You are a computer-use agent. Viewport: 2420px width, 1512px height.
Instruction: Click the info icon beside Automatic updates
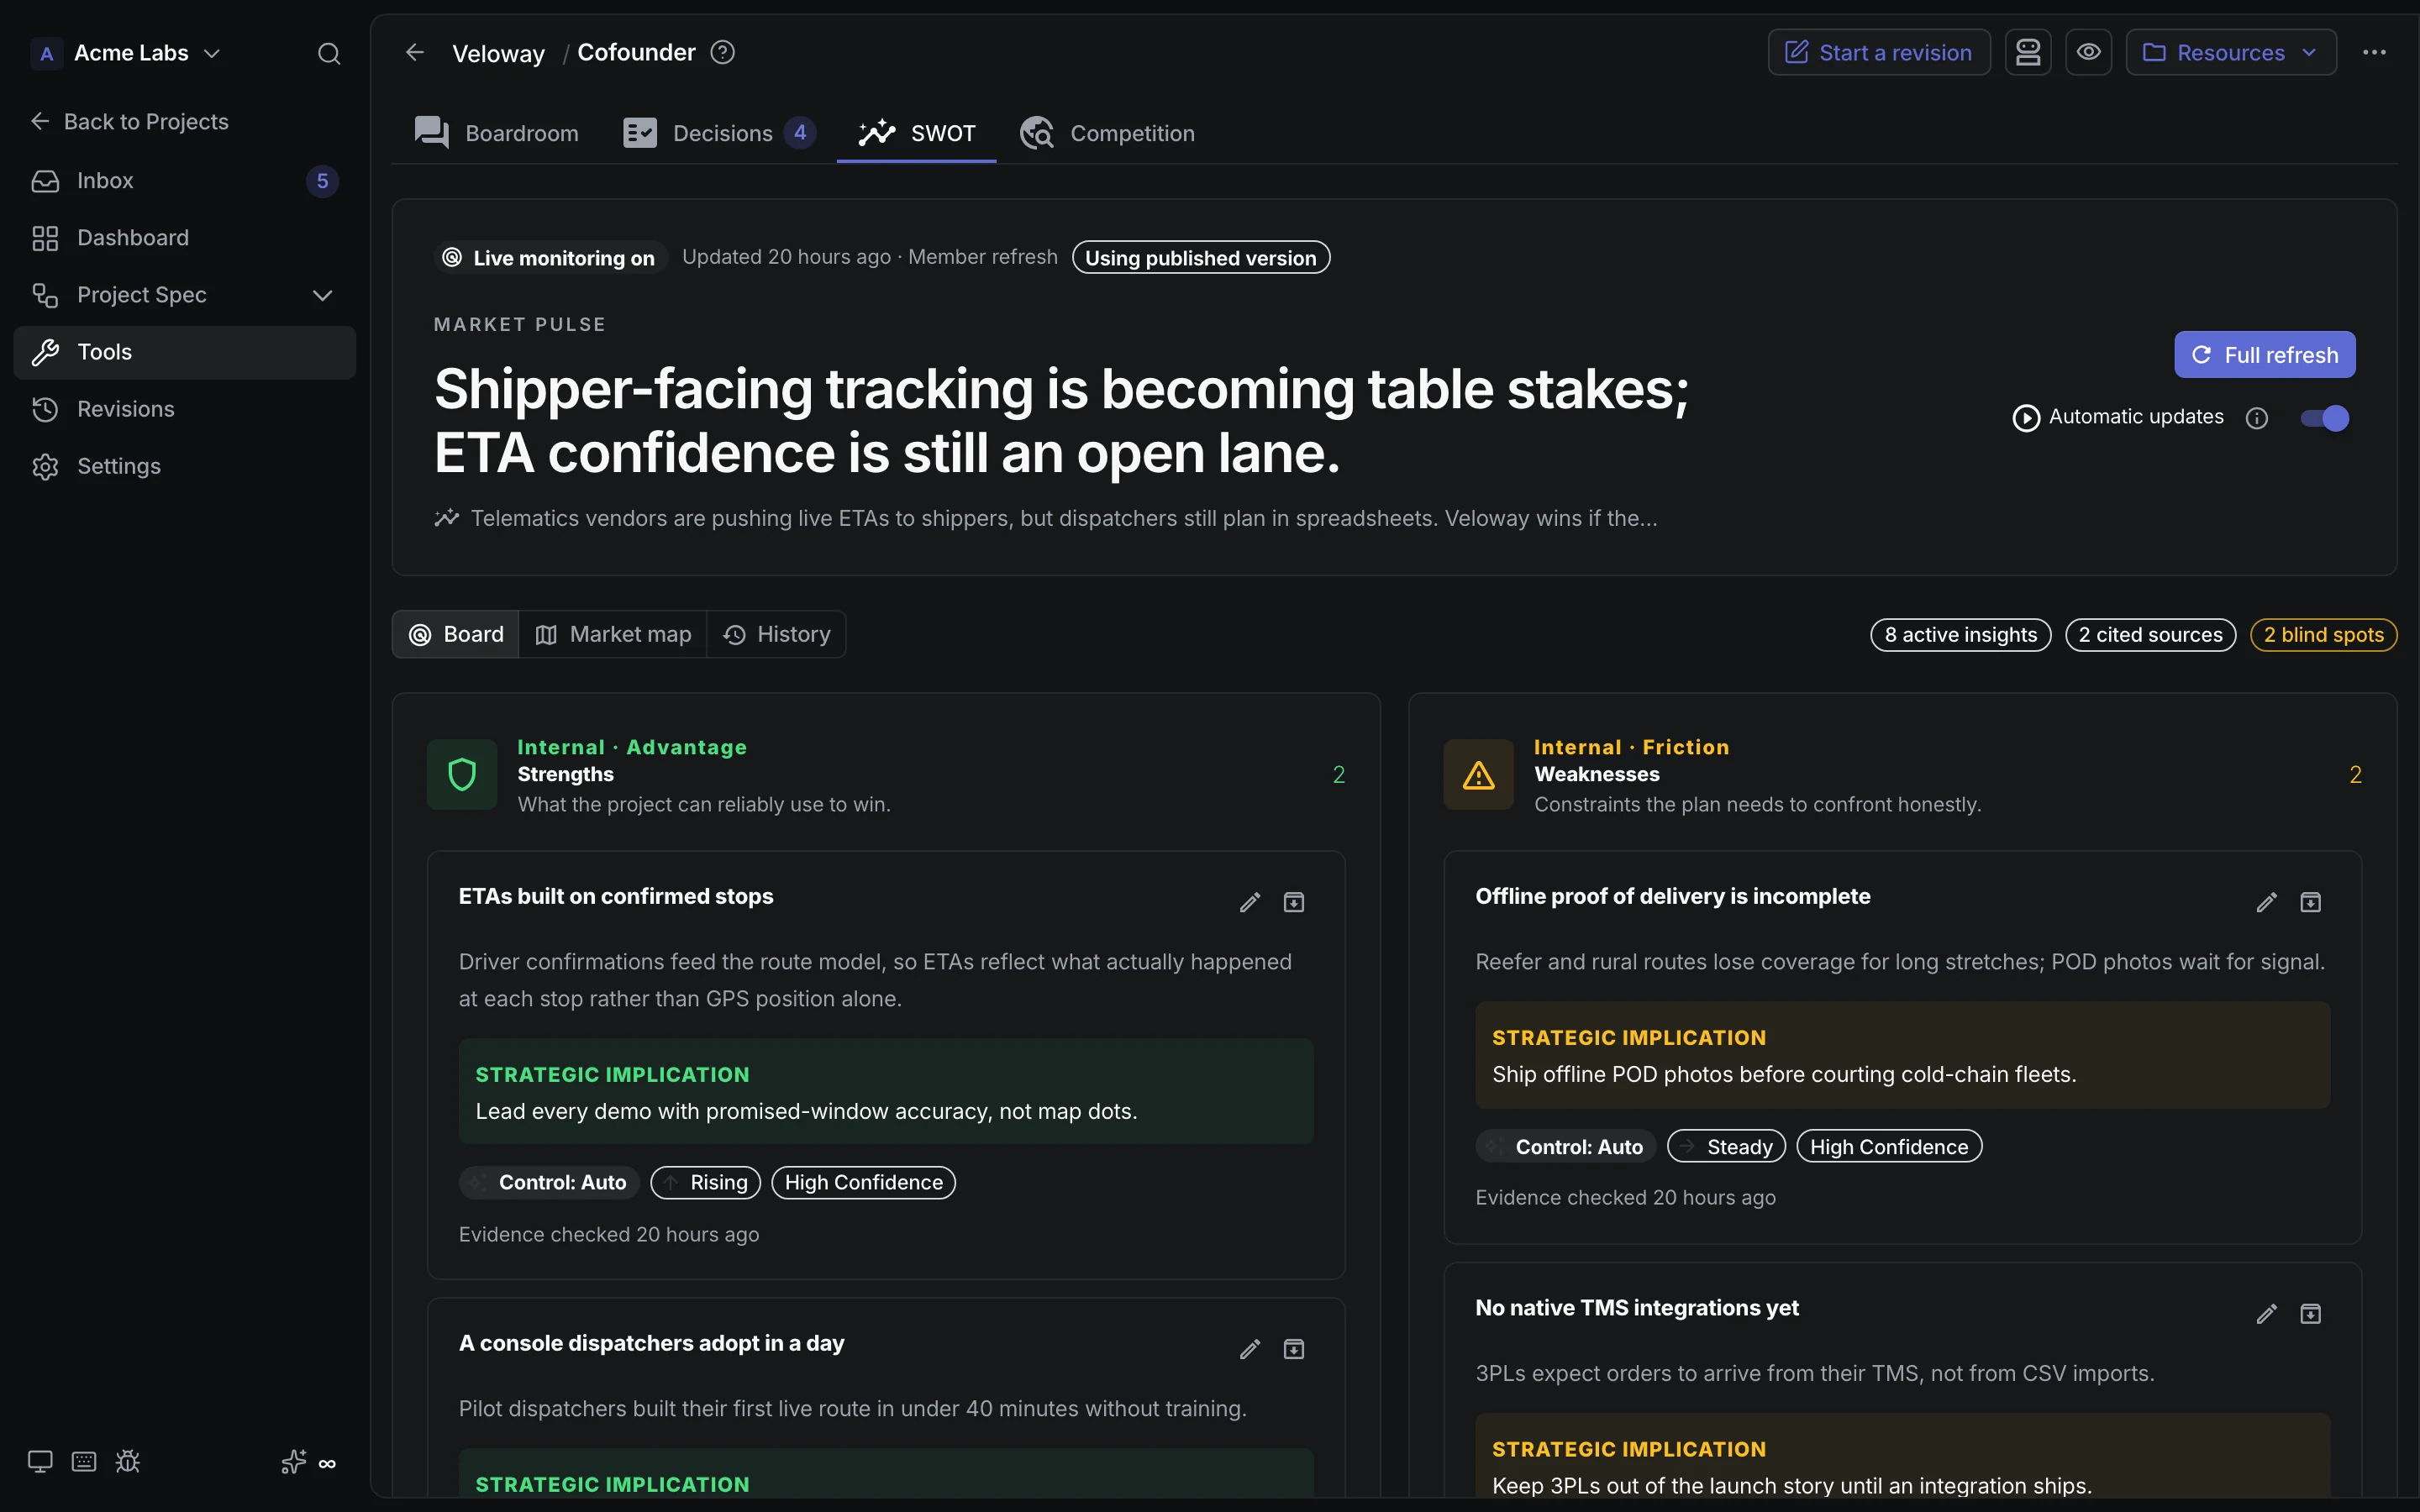(2256, 418)
